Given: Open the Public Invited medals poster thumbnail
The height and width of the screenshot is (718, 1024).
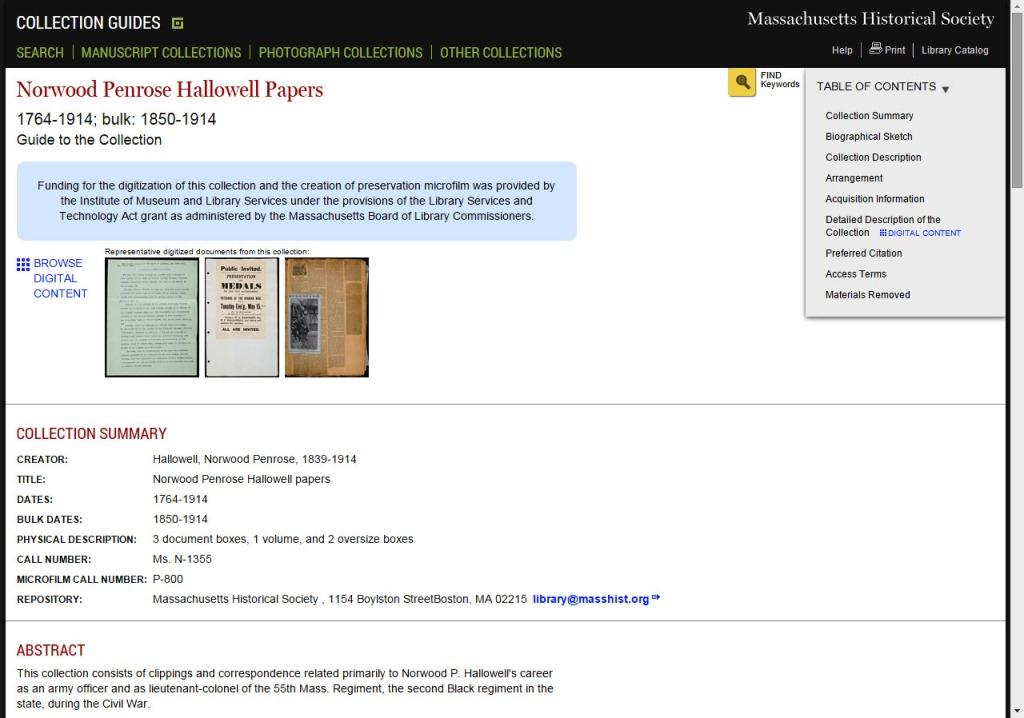Looking at the screenshot, I should [x=242, y=317].
